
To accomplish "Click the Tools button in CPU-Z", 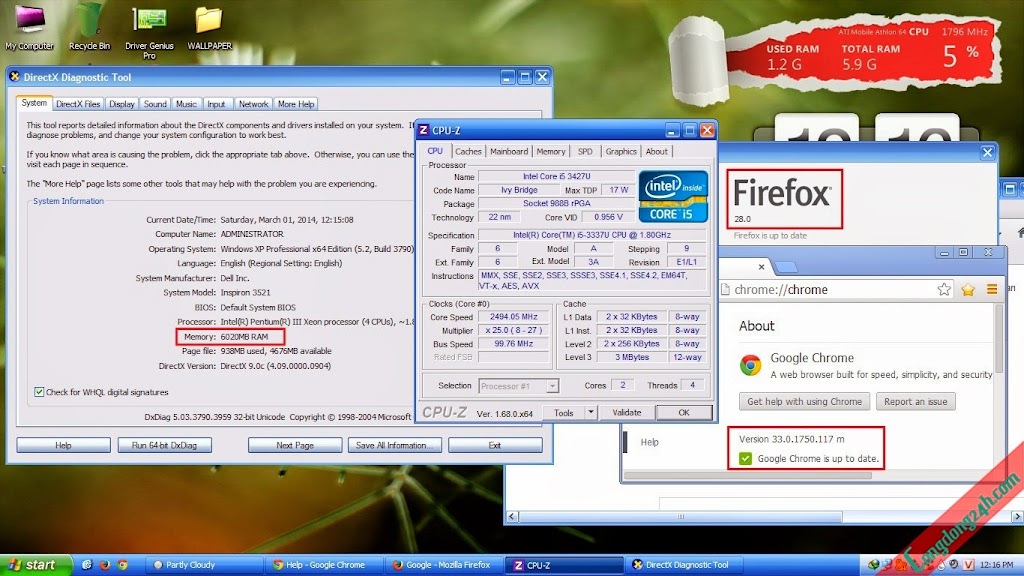I will coord(563,412).
